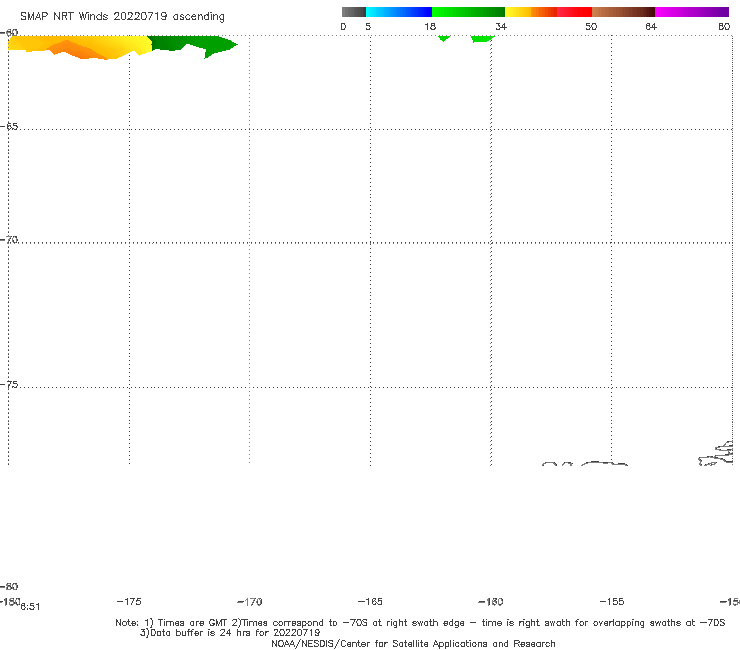Click the swath time label '6:51'
The image size is (740, 650).
click(x=30, y=607)
